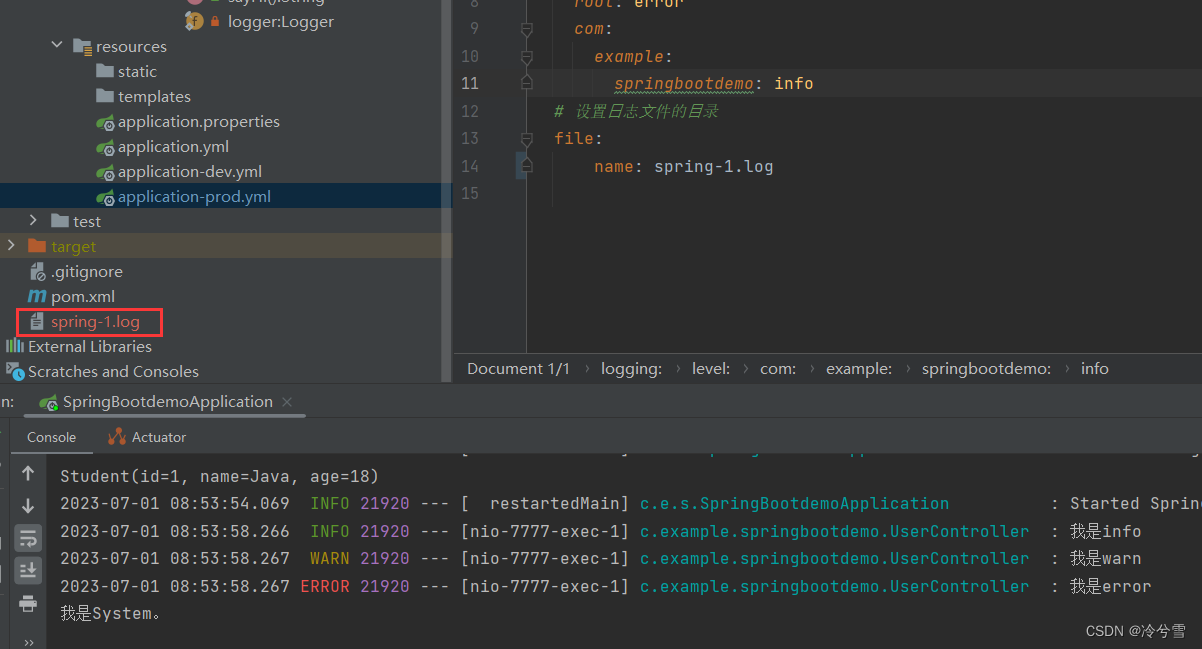
Task: Fold the file: block at line 13
Action: pos(526,139)
